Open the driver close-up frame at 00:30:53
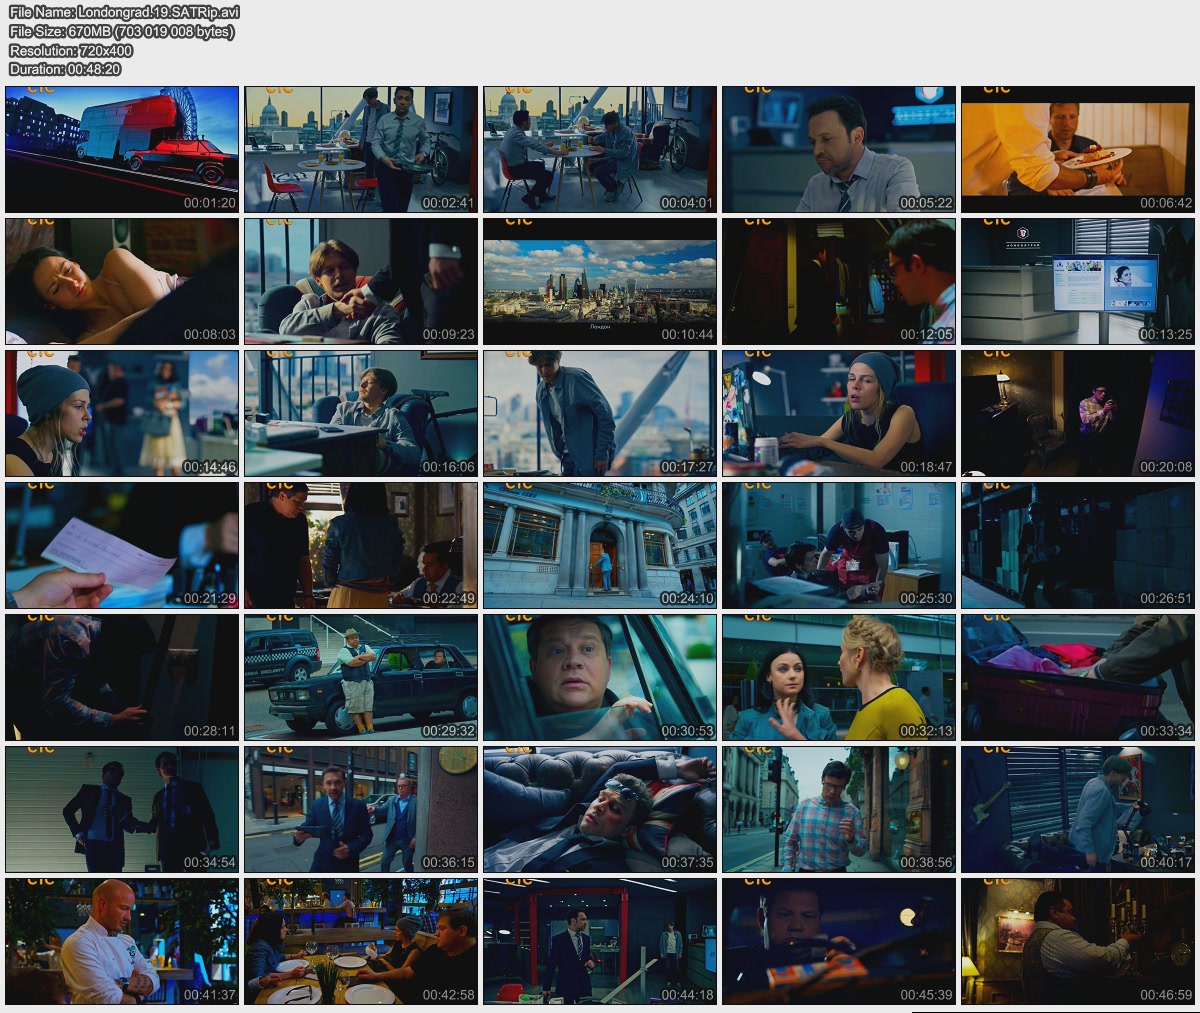The width and height of the screenshot is (1200, 1013). point(600,677)
